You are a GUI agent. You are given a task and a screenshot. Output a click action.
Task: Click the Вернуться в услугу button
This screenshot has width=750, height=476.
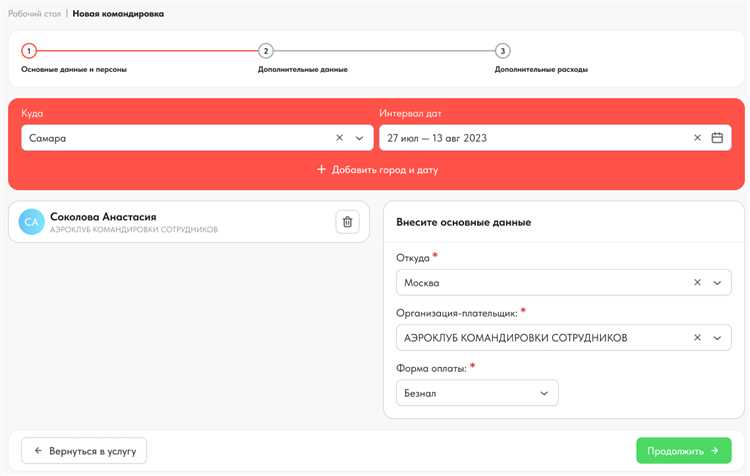coord(84,451)
